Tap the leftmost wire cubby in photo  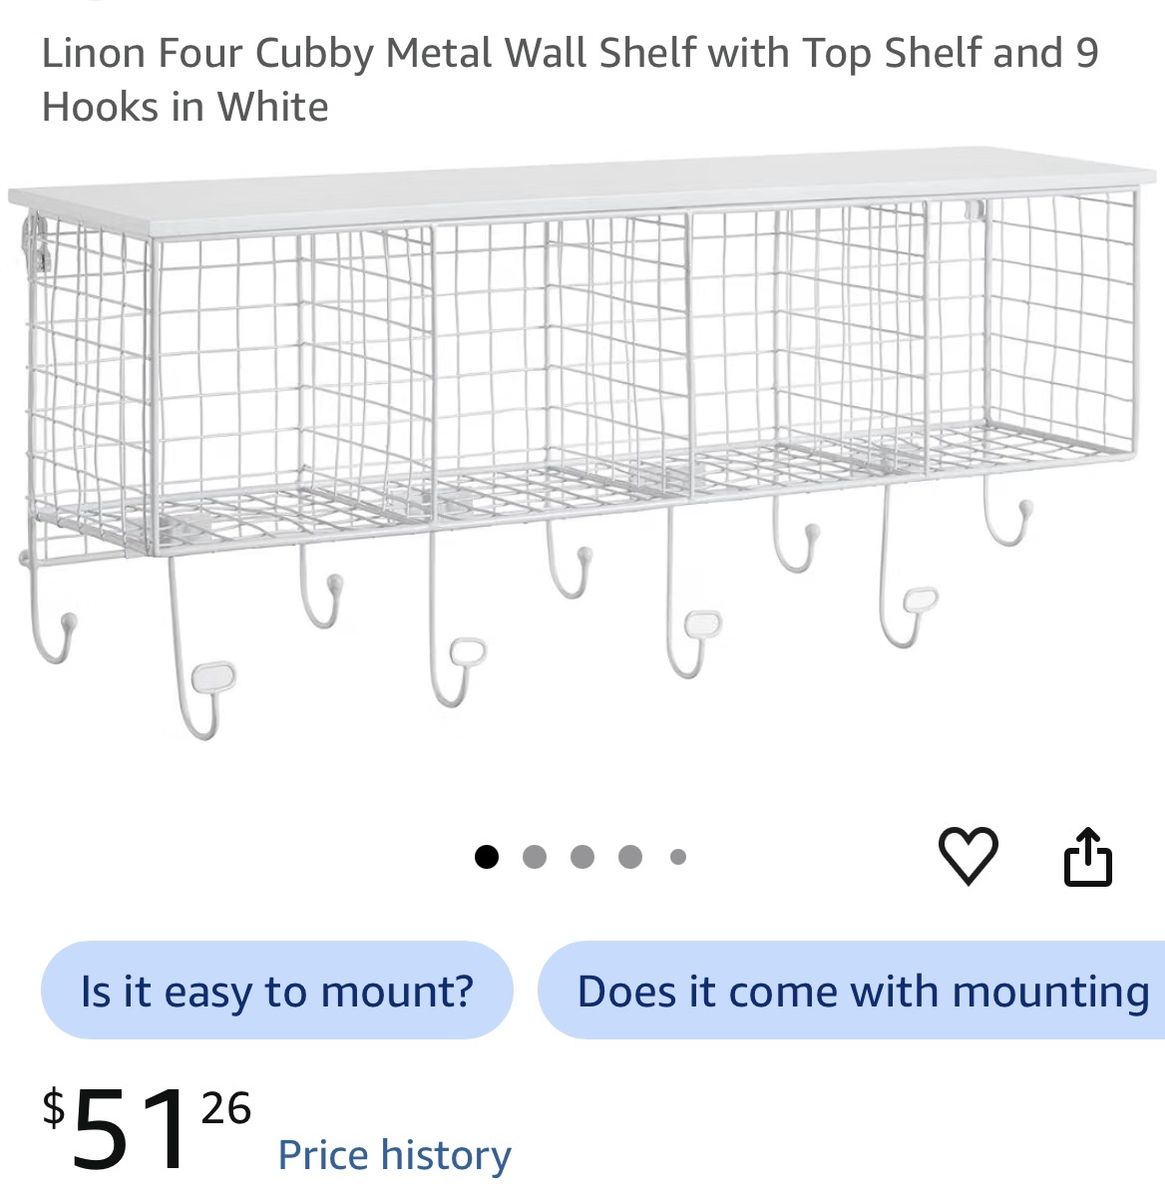(290, 385)
